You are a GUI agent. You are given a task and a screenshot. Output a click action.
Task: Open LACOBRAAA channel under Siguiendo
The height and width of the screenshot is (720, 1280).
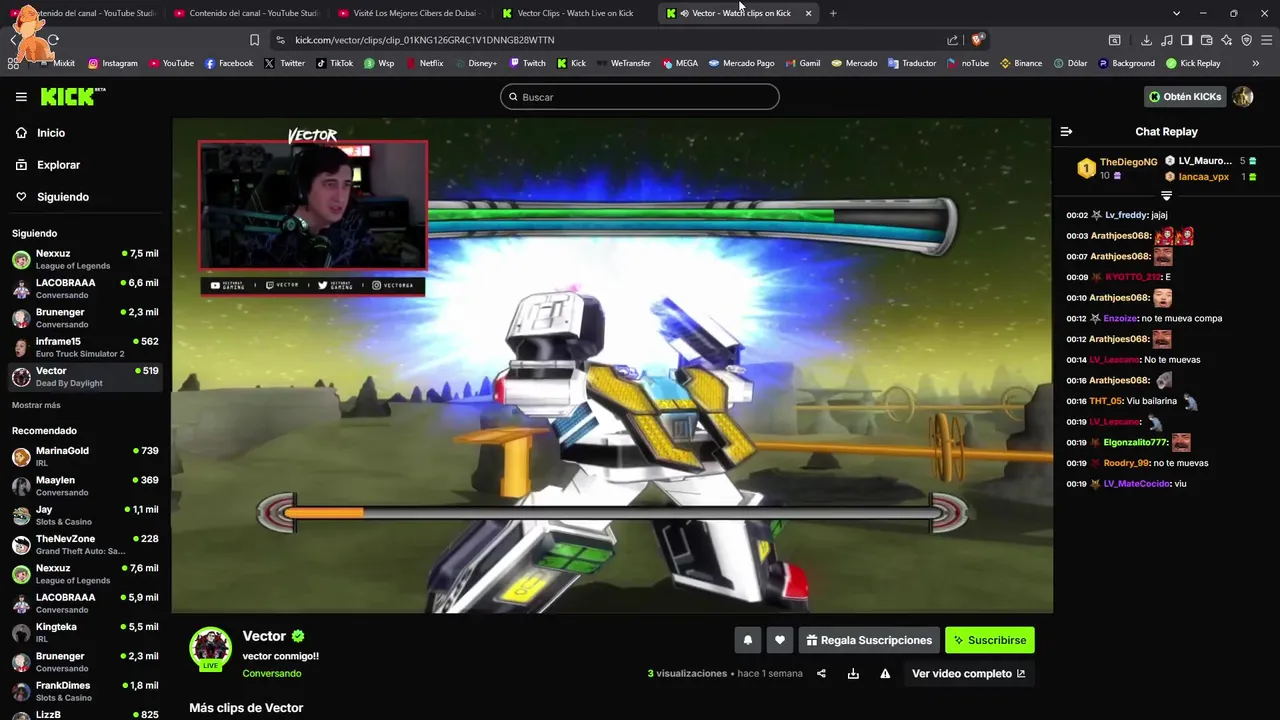[85, 288]
